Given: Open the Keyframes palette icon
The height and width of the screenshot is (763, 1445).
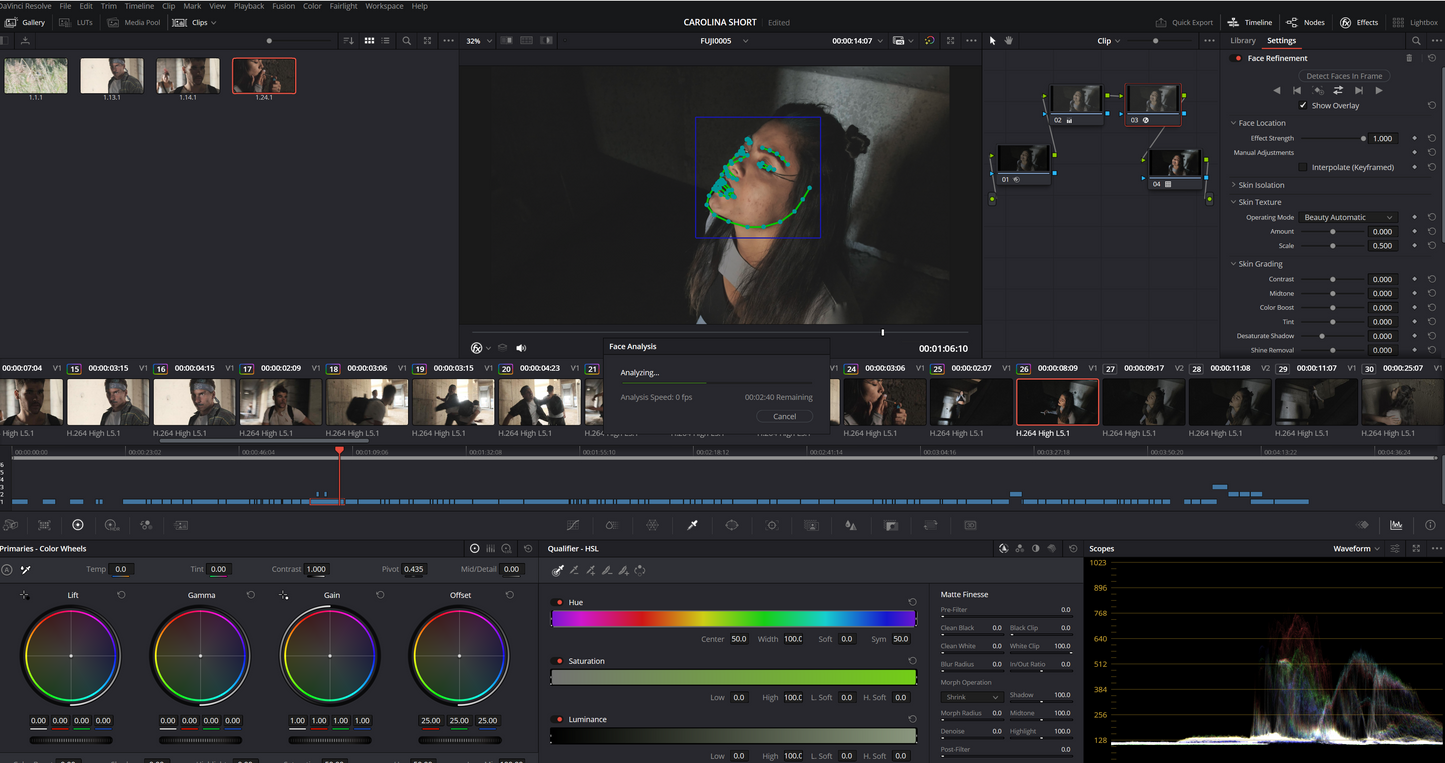Looking at the screenshot, I should [x=1362, y=525].
